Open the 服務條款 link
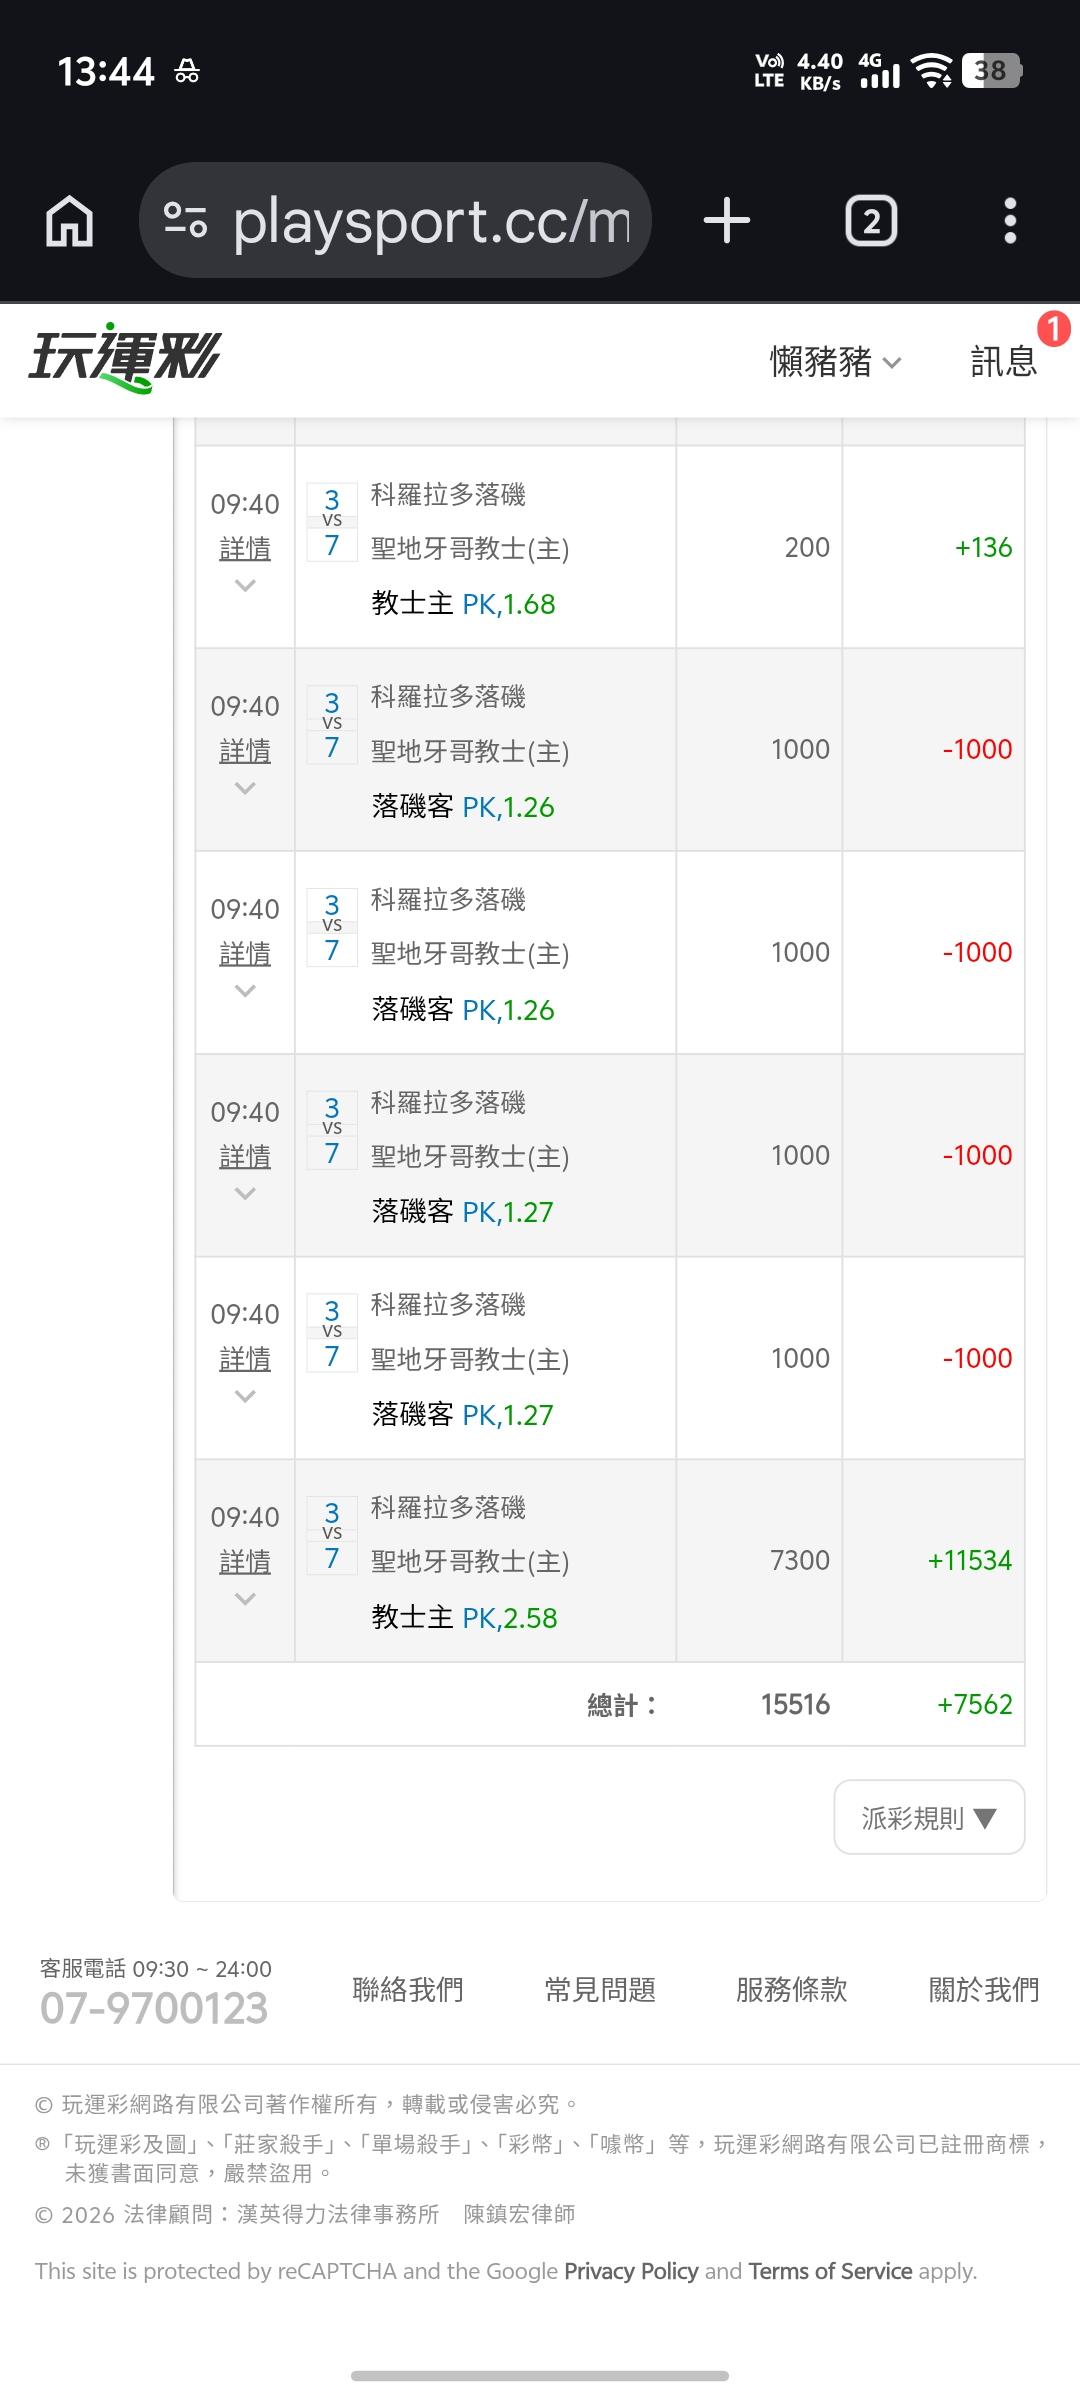 (x=791, y=1990)
